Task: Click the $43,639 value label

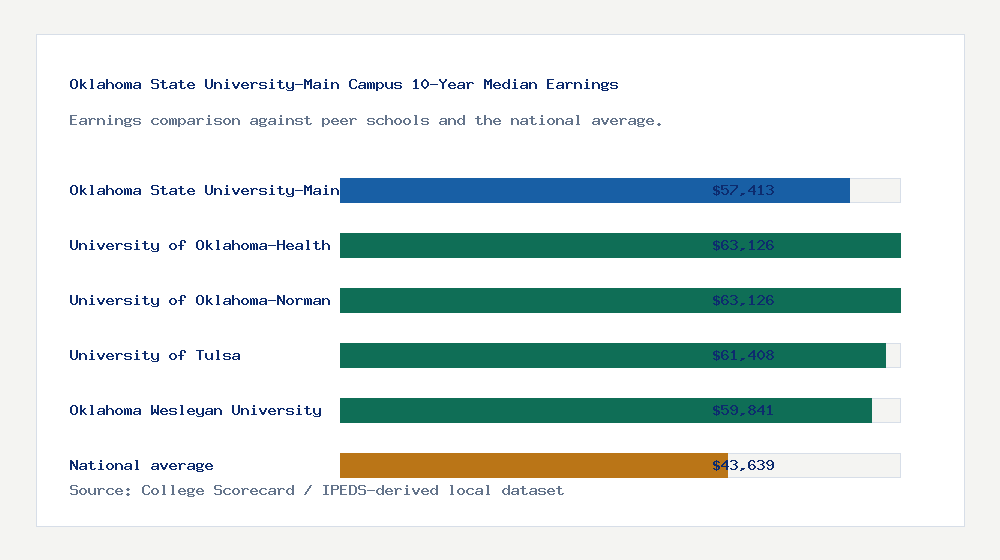Action: tap(743, 466)
